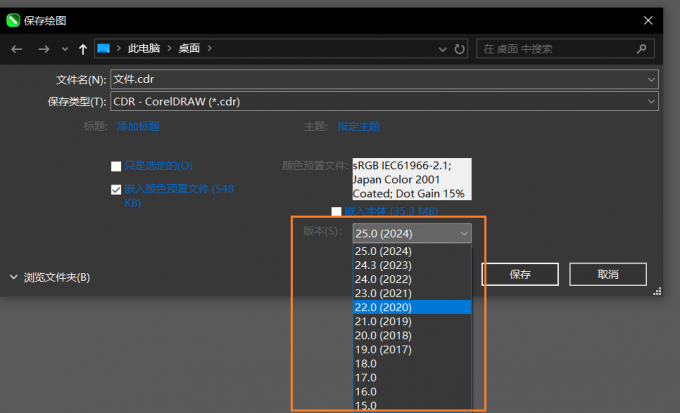This screenshot has width=680, height=413.
Task: Open the recent locations chevron
Action: (x=65, y=49)
